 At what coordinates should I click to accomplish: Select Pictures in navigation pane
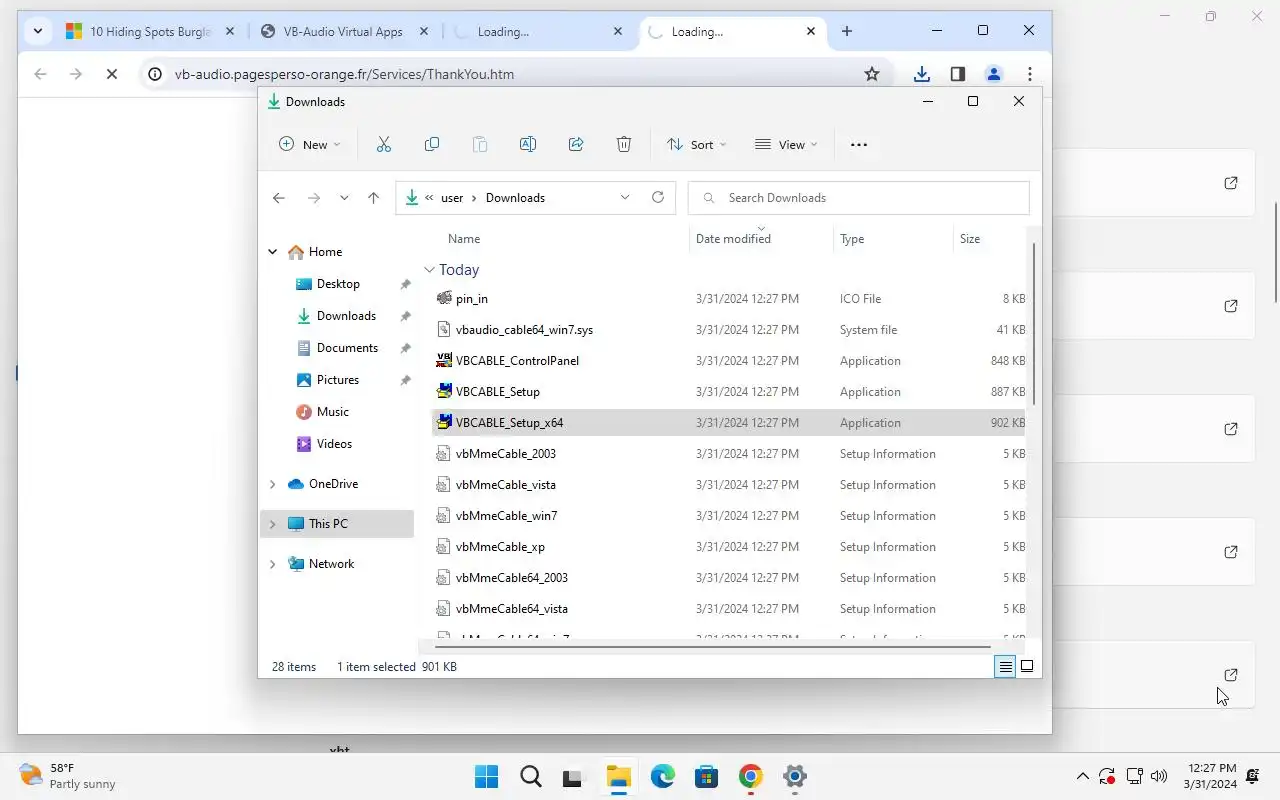coord(338,380)
